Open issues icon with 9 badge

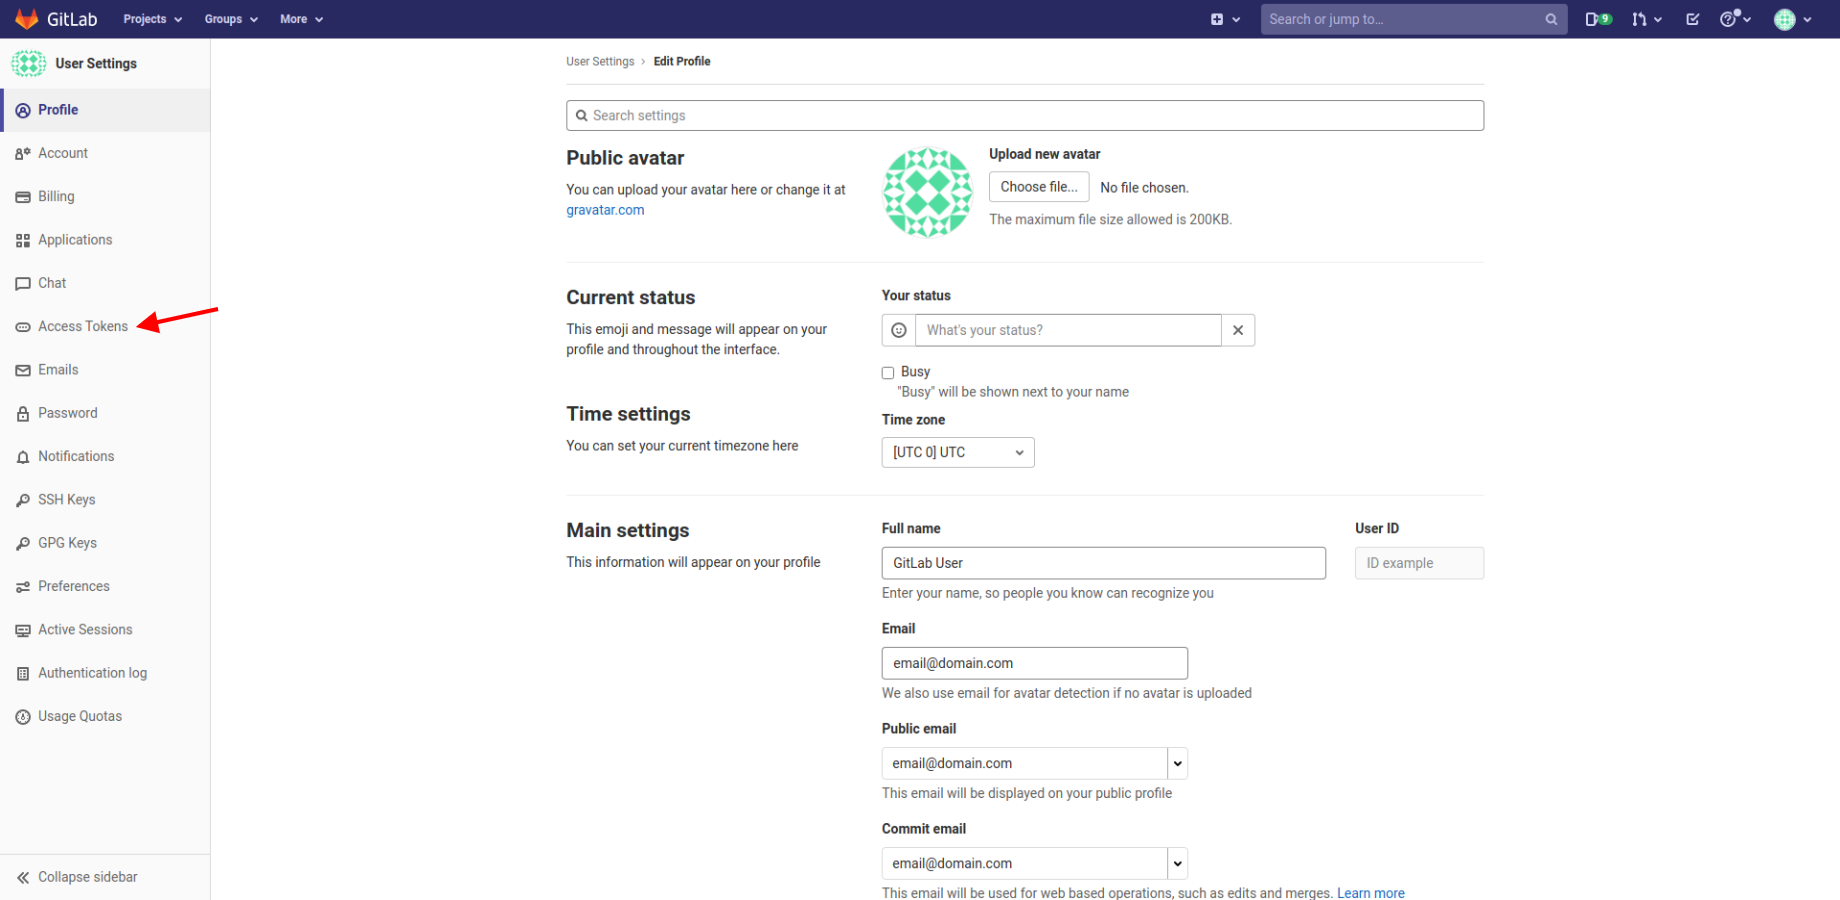click(x=1598, y=19)
